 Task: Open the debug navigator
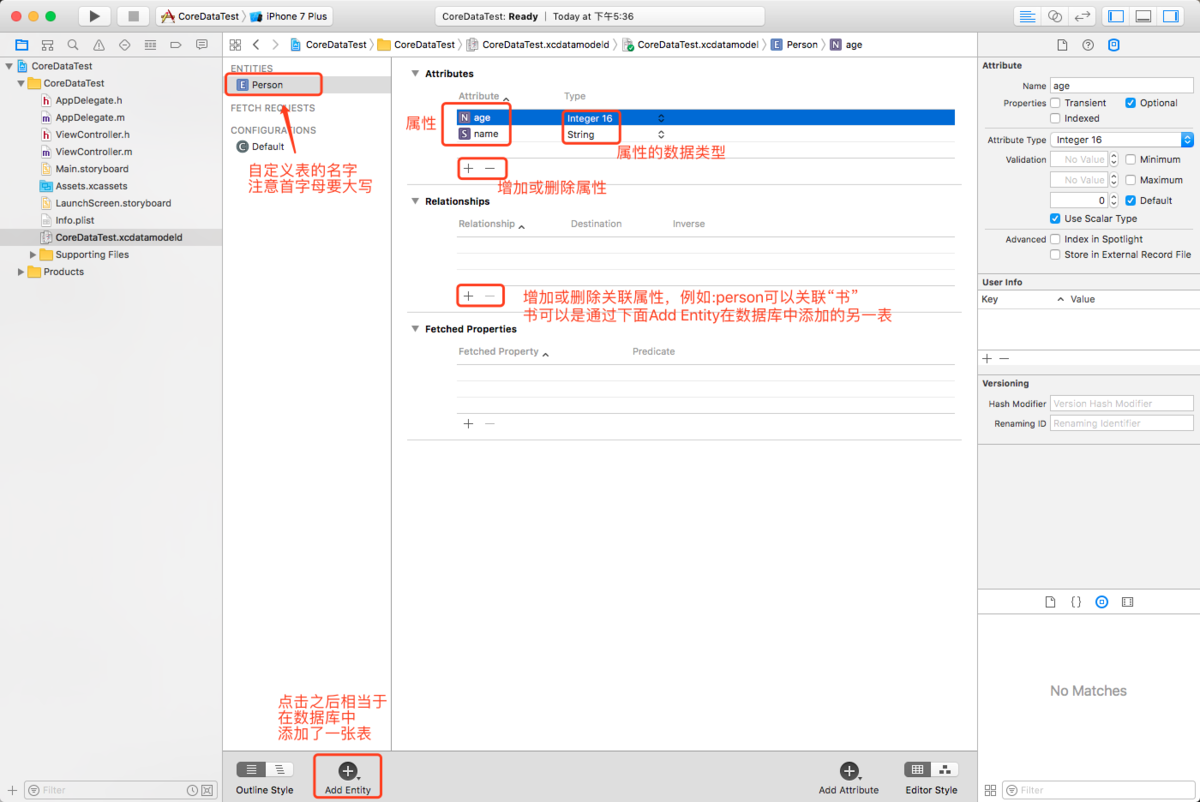[150, 45]
